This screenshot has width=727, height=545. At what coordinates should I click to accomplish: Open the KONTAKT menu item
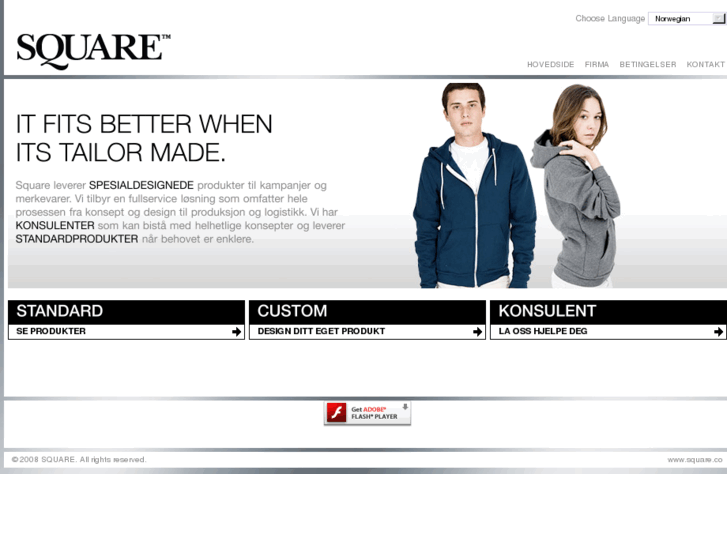[x=705, y=64]
